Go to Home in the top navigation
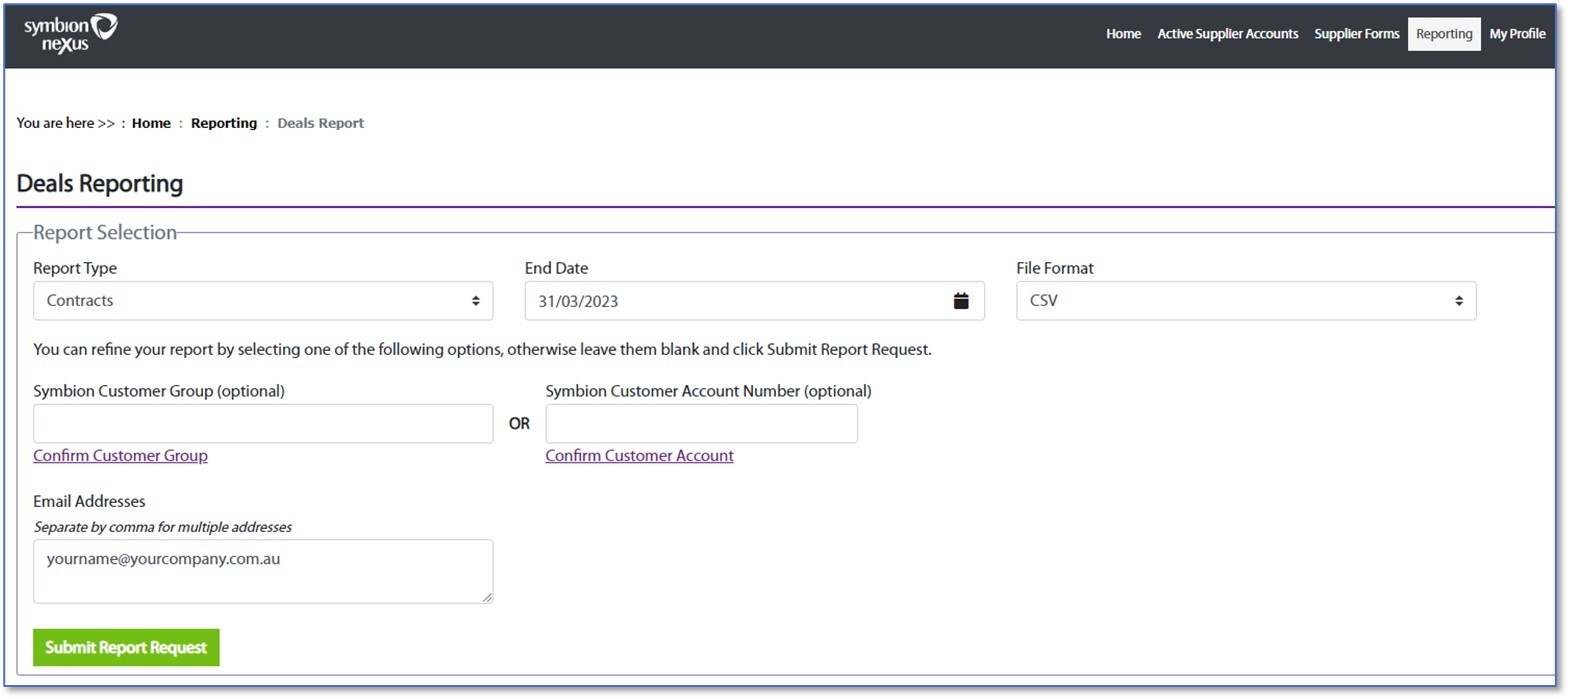The image size is (1570, 699). click(1123, 34)
